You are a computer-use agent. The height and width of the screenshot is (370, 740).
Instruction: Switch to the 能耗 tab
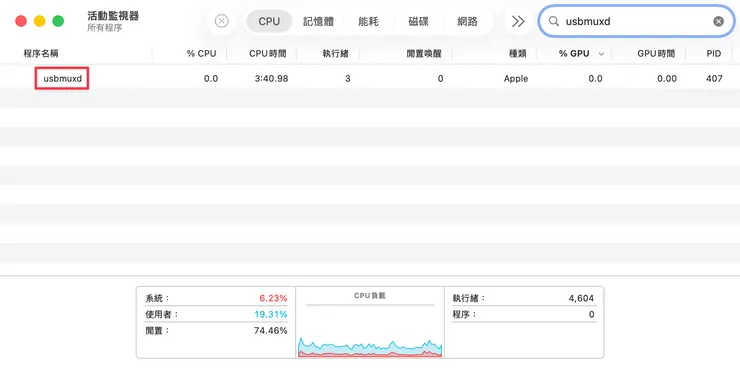click(369, 21)
